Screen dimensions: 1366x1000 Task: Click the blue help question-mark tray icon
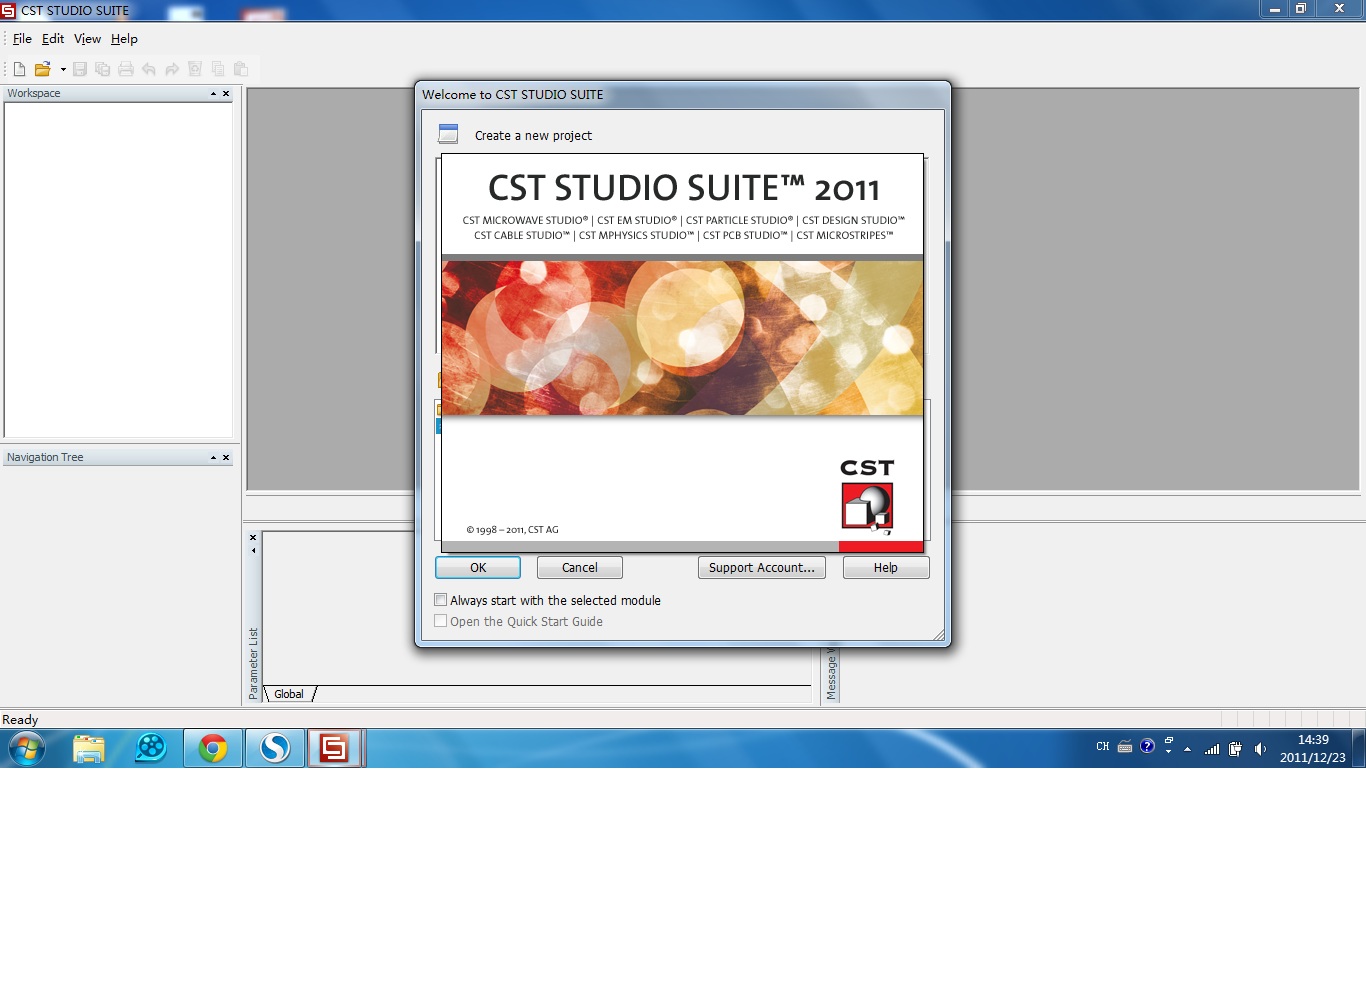coord(1148,746)
